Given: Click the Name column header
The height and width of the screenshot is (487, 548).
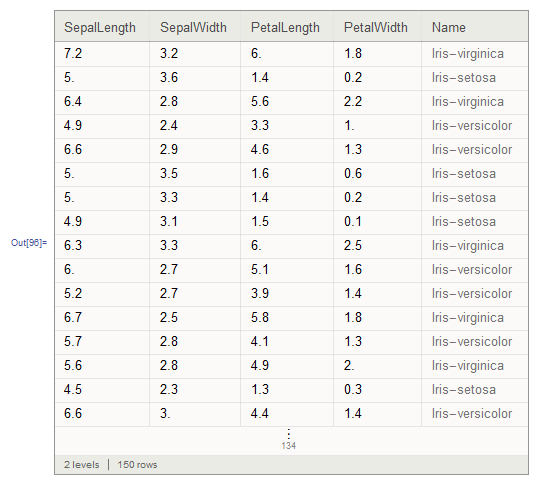Looking at the screenshot, I should tap(449, 27).
